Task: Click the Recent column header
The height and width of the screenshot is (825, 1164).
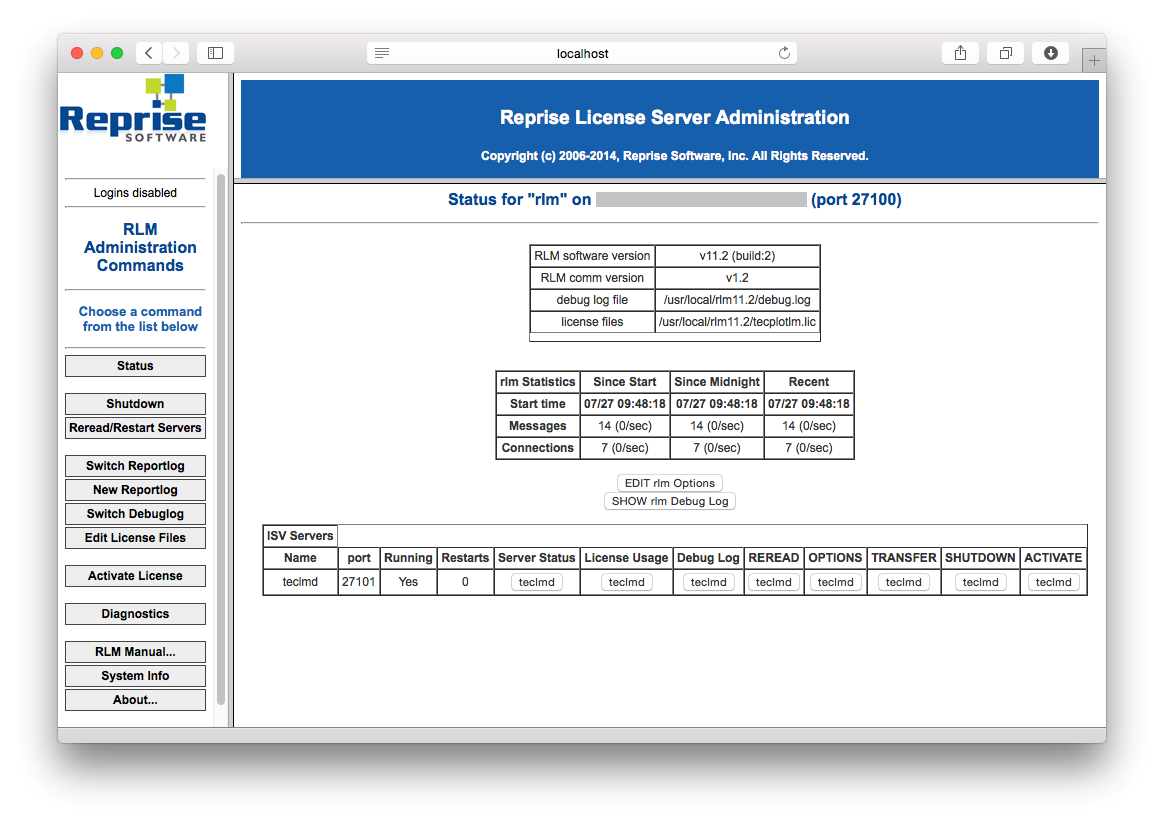Action: (809, 382)
